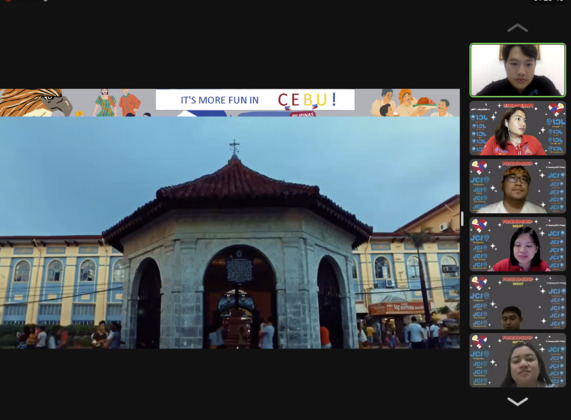This screenshot has width=571, height=420.
Task: Select the green-outlined active speaker video tile
Action: [517, 70]
